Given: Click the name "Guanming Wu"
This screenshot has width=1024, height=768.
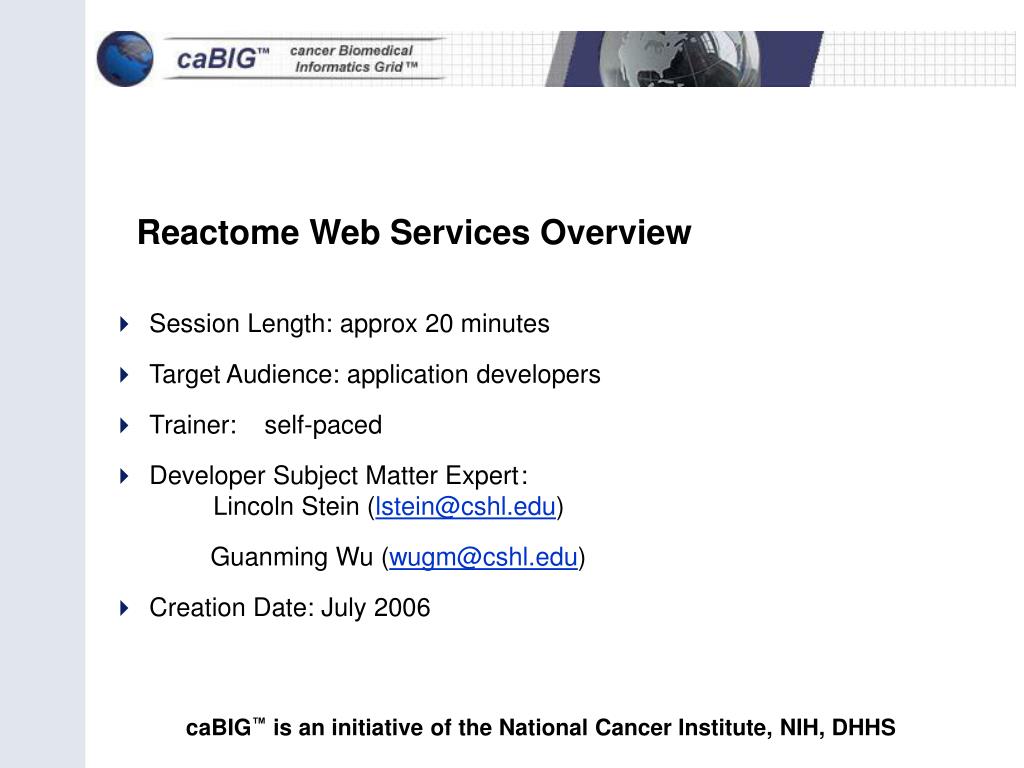Looking at the screenshot, I should (291, 557).
